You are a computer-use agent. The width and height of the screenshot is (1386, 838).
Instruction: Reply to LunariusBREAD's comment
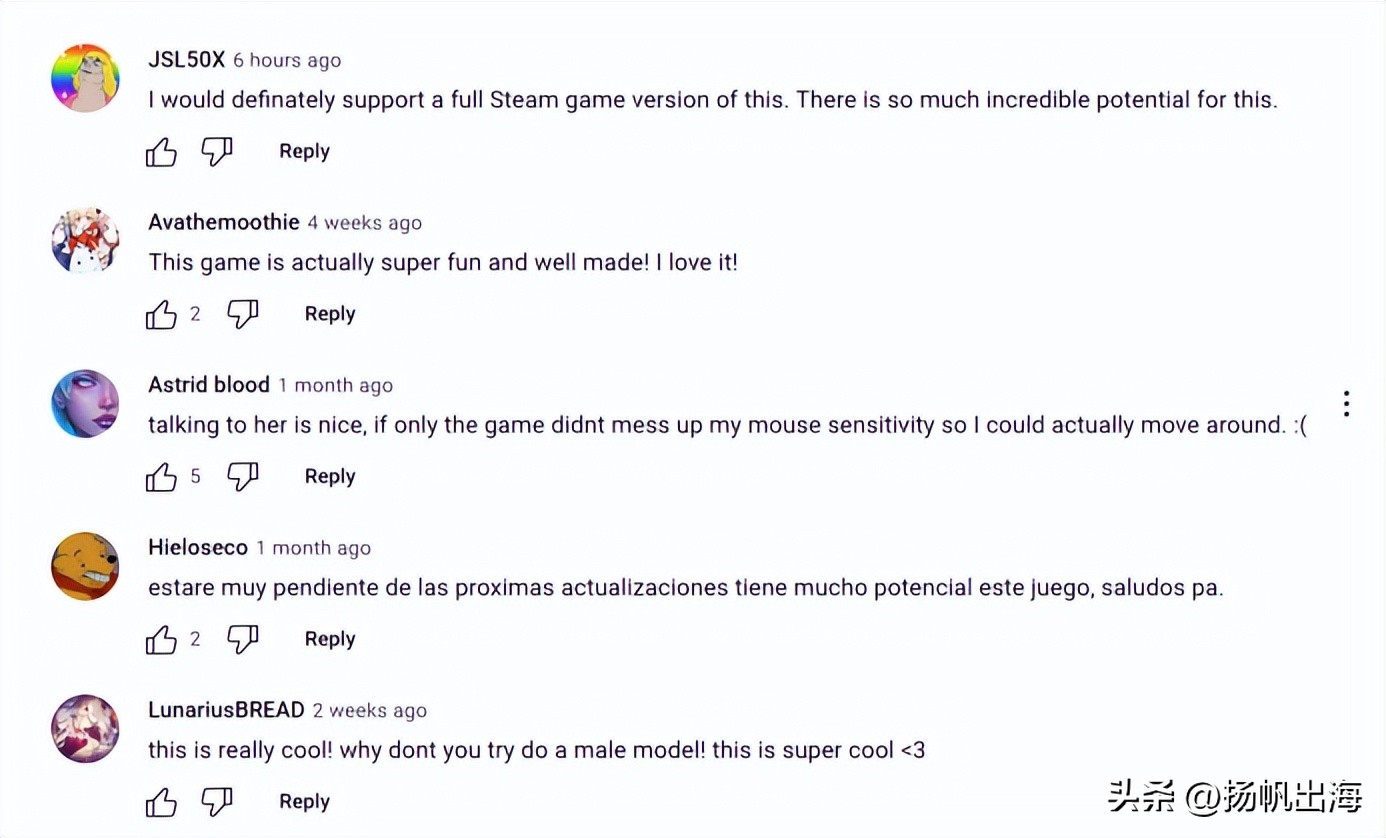point(304,802)
